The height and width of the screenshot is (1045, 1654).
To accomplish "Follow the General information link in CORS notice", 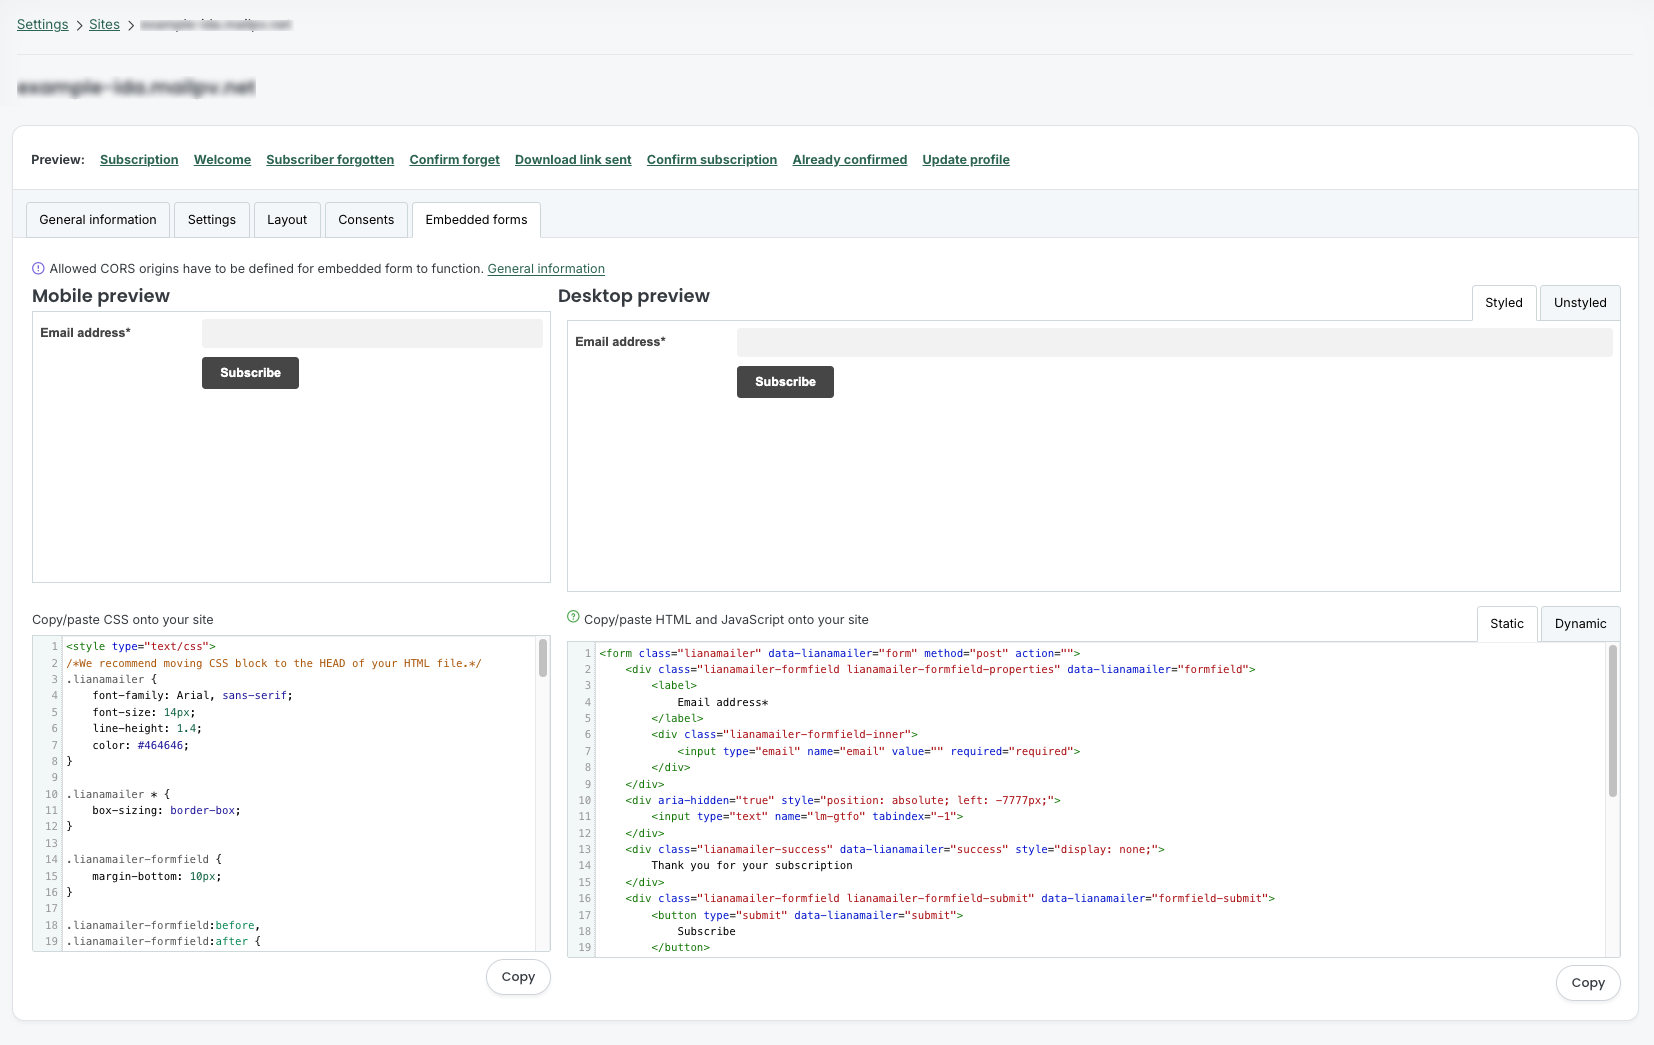I will pyautogui.click(x=546, y=269).
